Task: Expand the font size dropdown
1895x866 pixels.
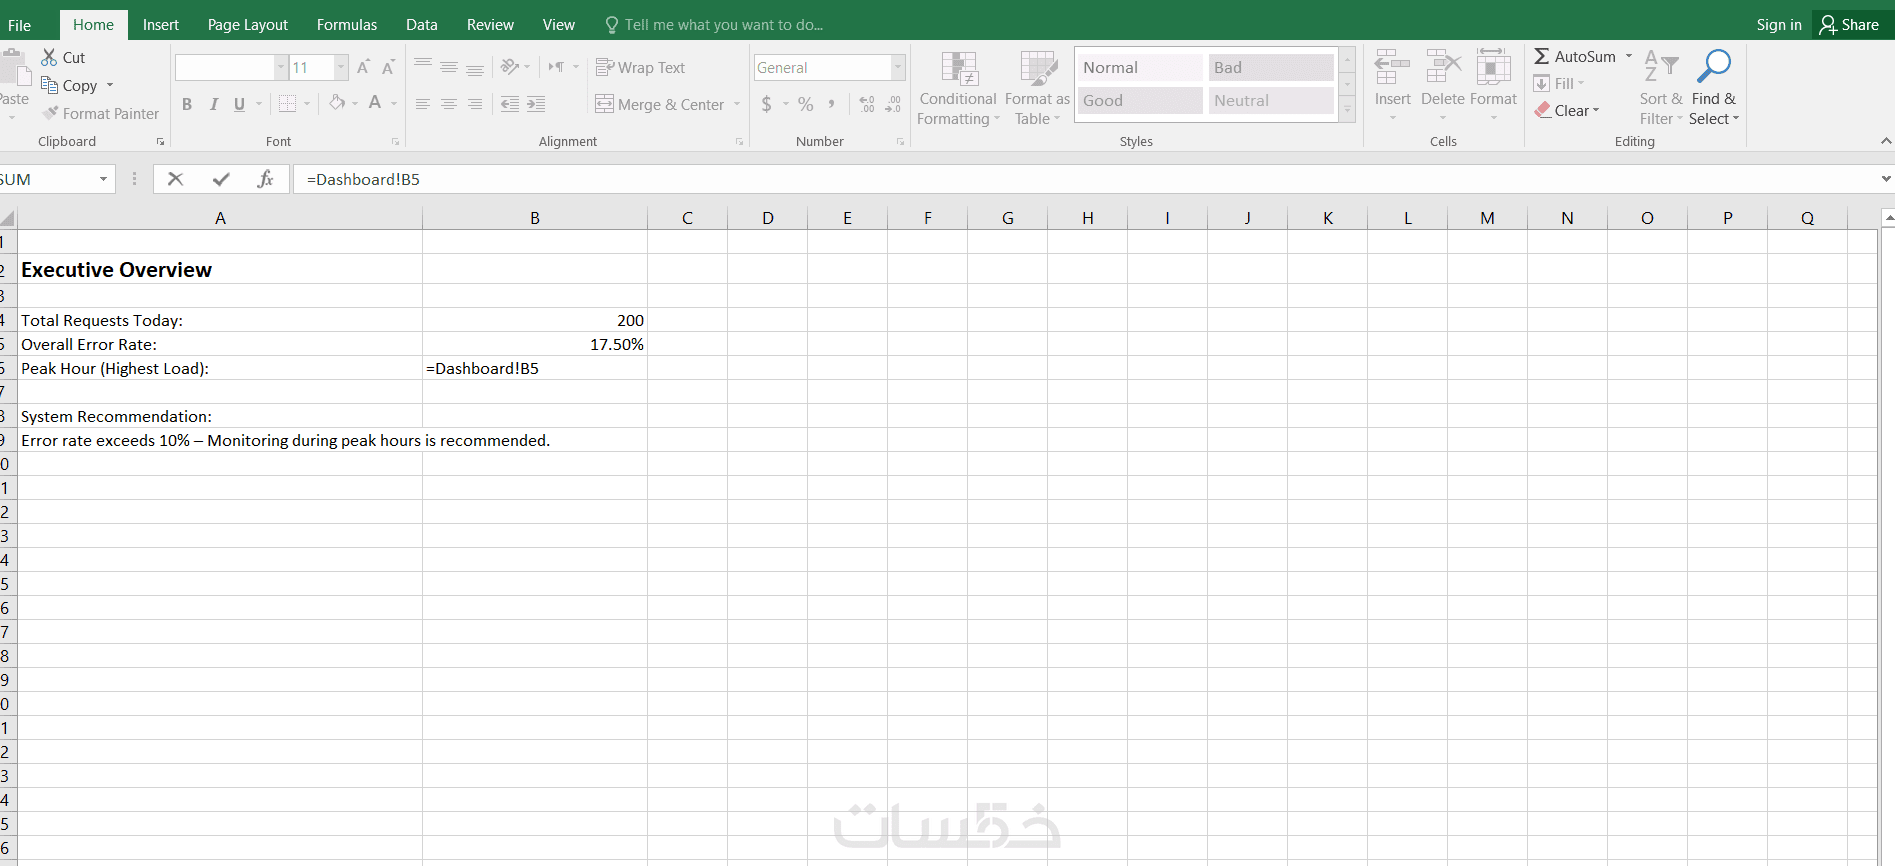Action: (341, 67)
